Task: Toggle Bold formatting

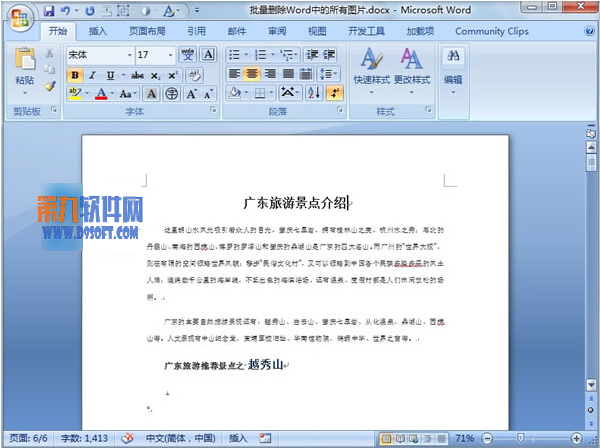Action: click(x=75, y=75)
